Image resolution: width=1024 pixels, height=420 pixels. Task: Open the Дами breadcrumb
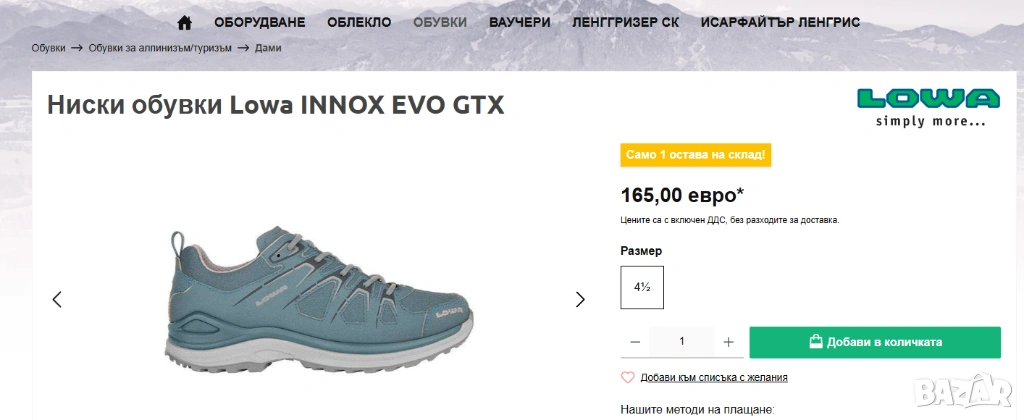coord(268,48)
